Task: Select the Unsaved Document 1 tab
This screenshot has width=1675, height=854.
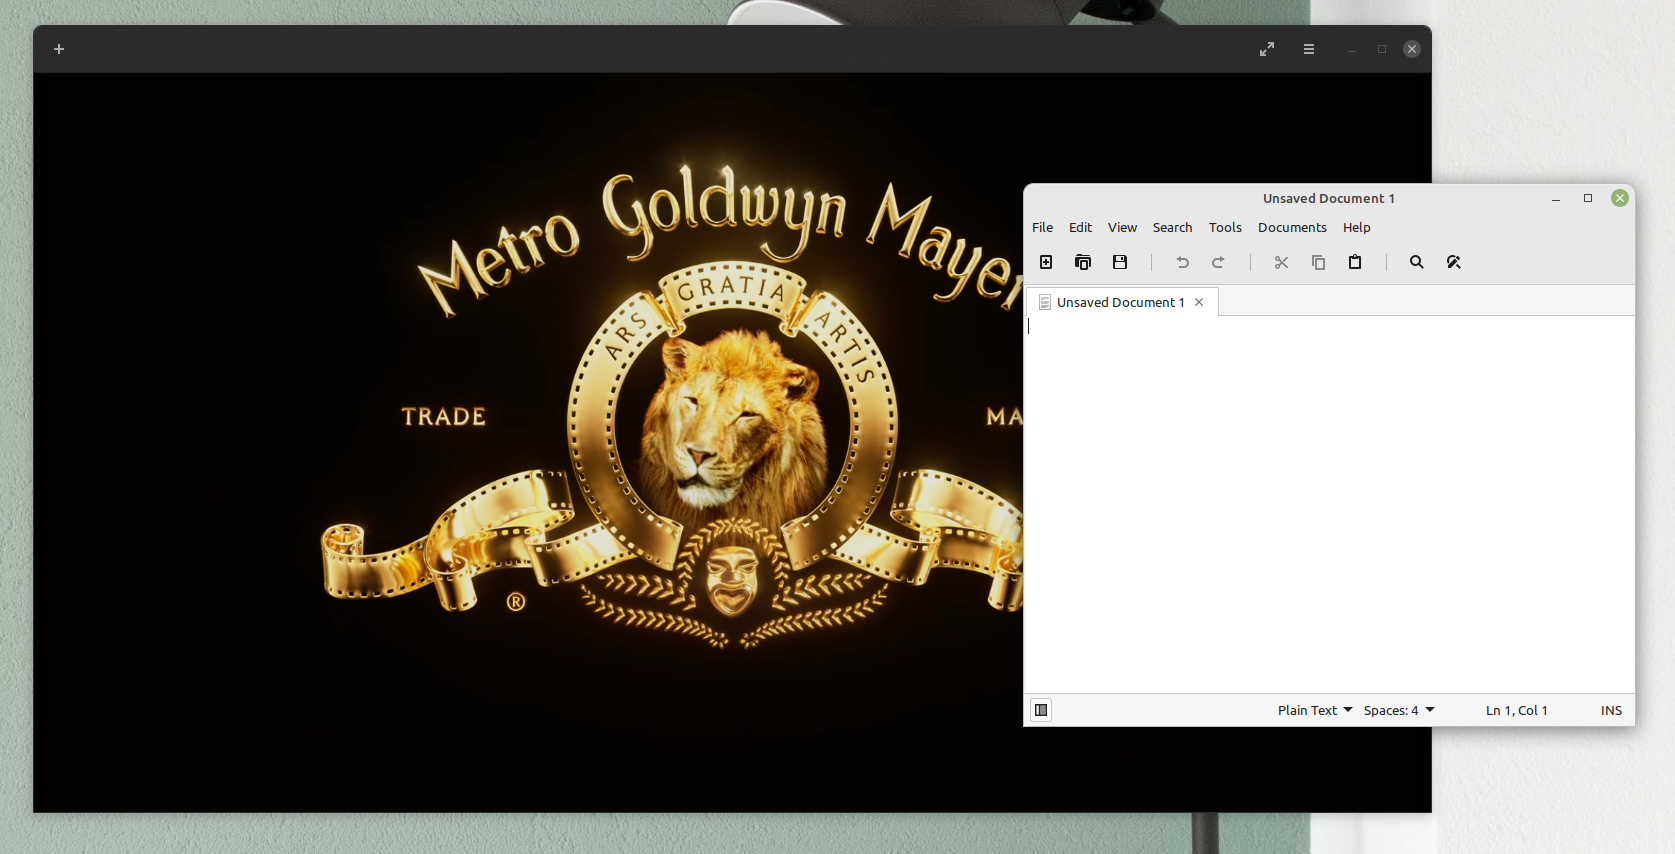Action: coord(1120,302)
